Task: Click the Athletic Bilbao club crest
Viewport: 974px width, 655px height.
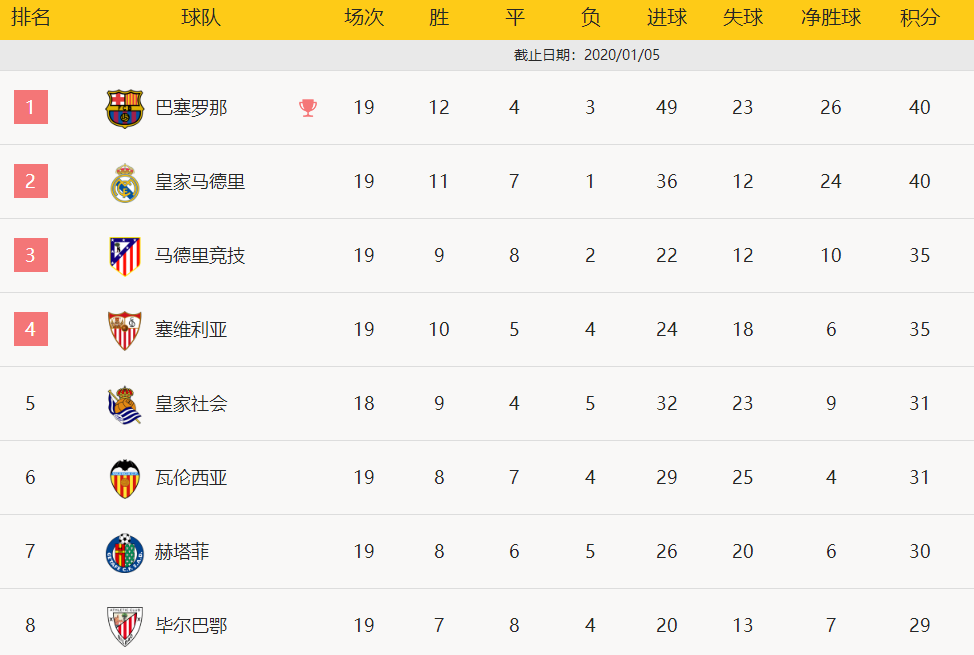Action: (125, 626)
